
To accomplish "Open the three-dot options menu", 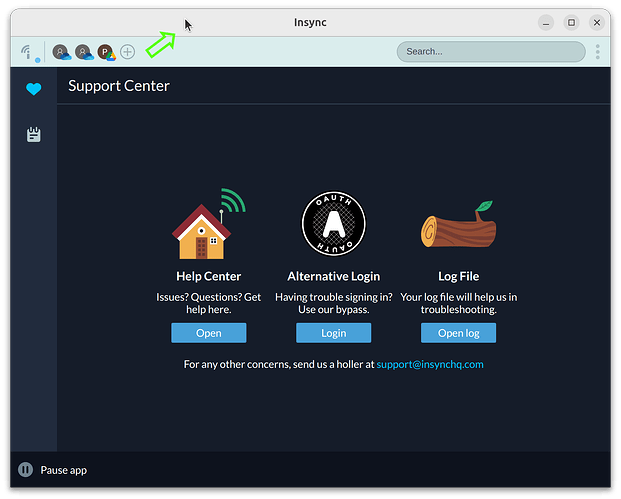I will pos(598,52).
